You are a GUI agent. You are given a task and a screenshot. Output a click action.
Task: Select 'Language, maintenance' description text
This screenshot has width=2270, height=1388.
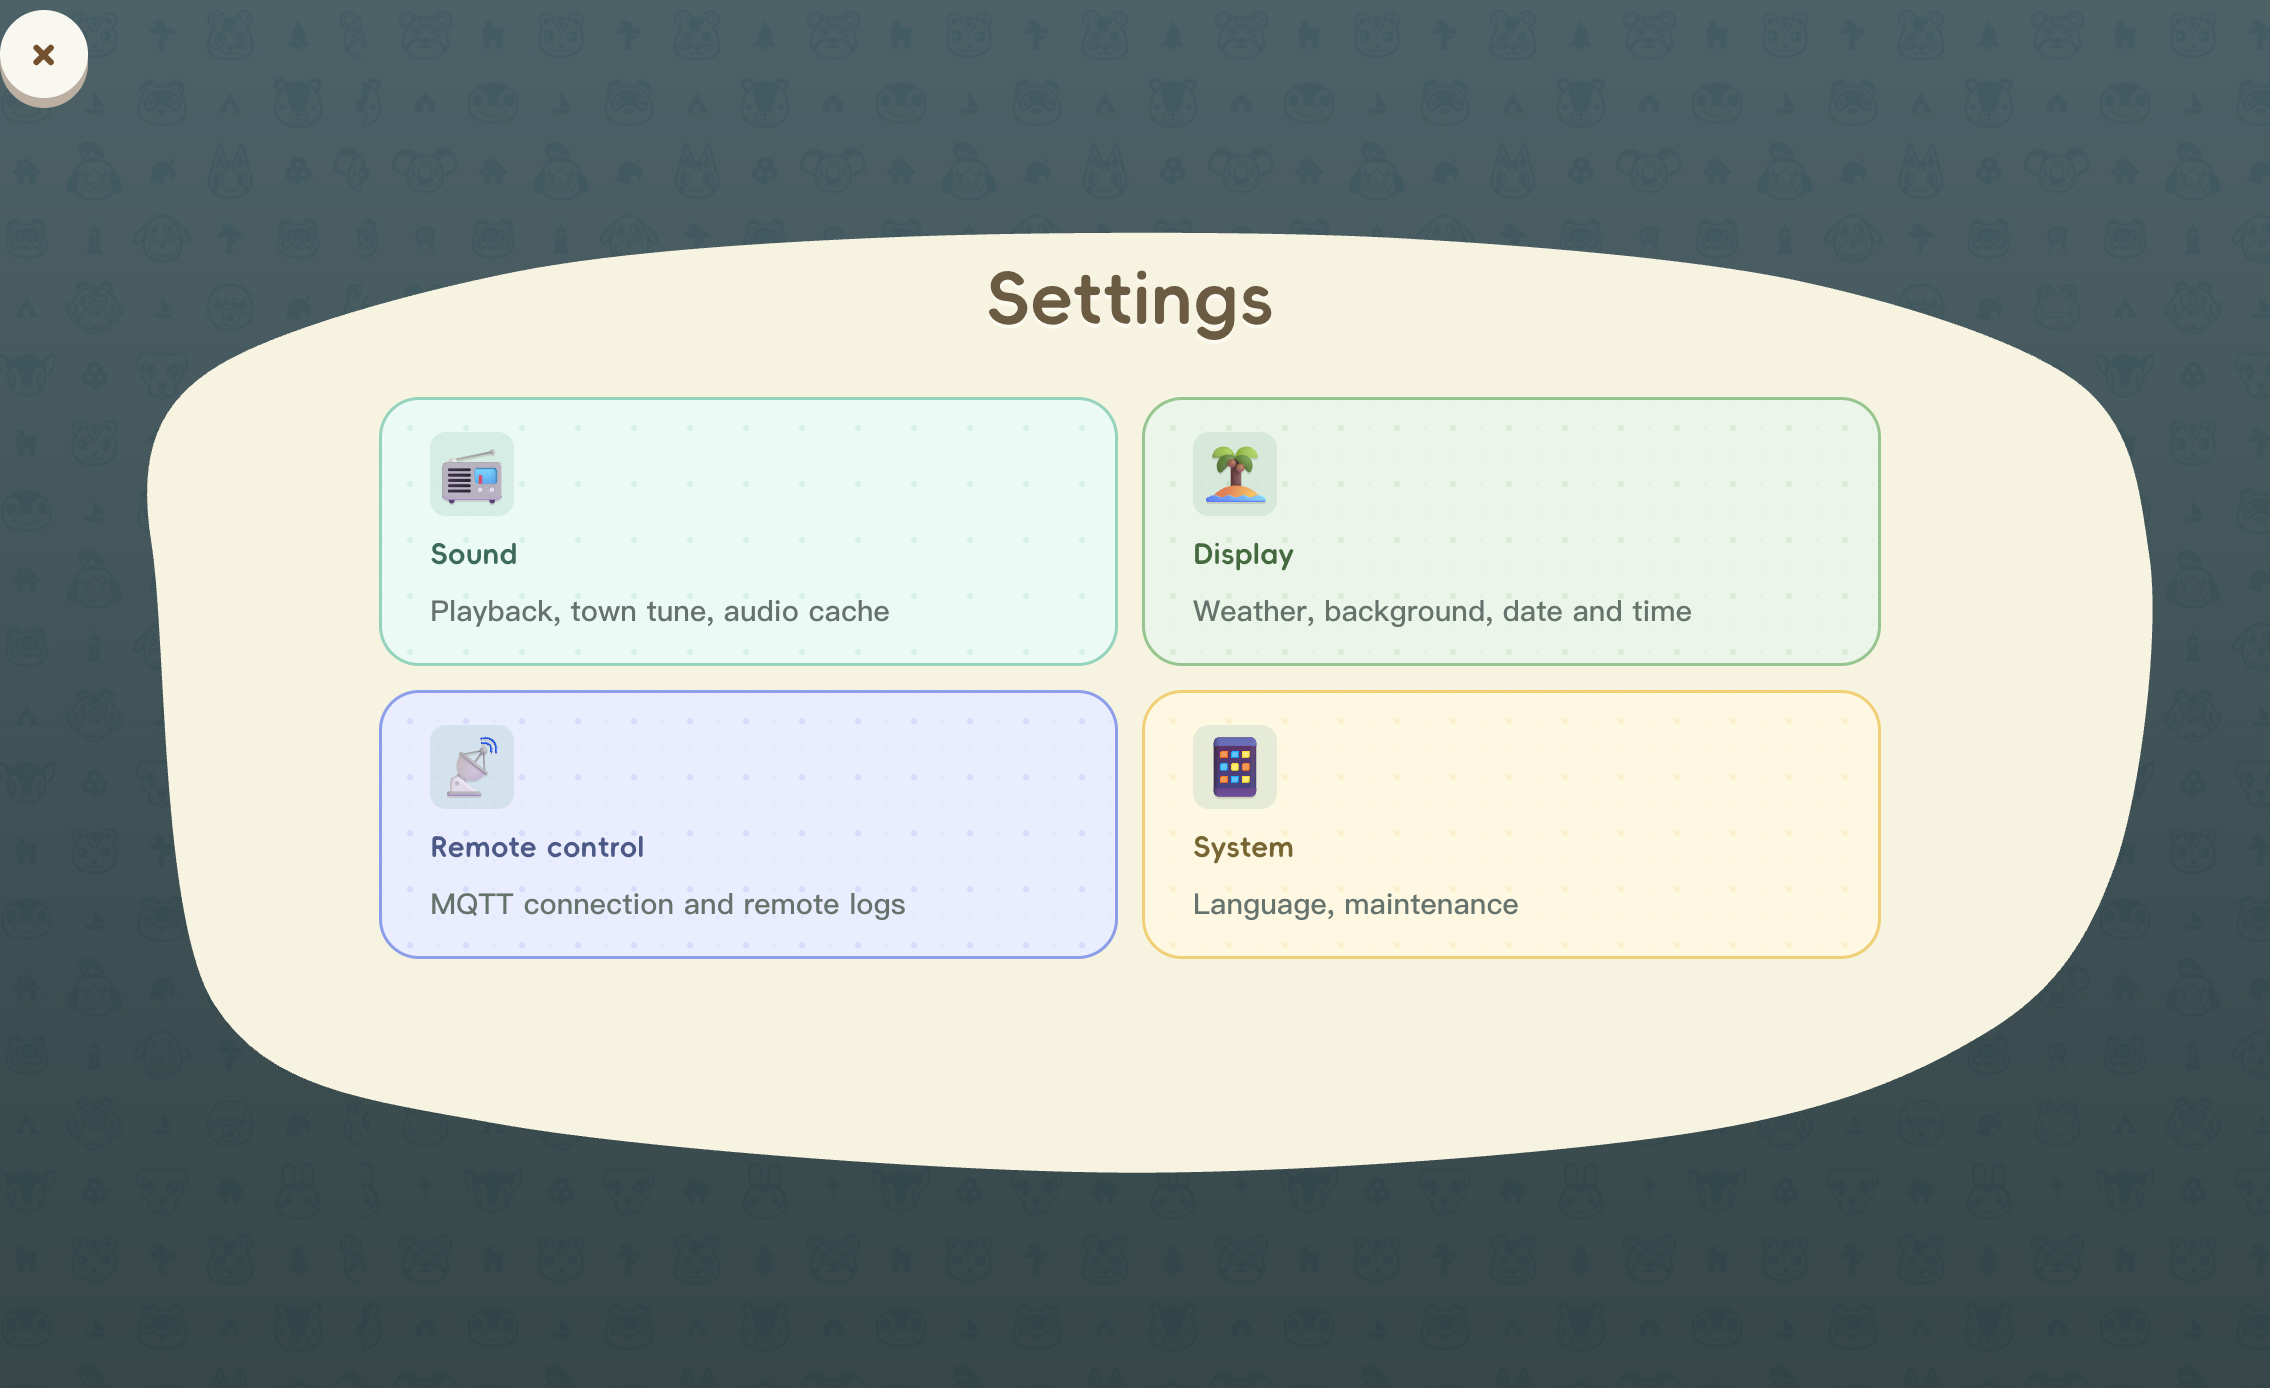pyautogui.click(x=1355, y=904)
